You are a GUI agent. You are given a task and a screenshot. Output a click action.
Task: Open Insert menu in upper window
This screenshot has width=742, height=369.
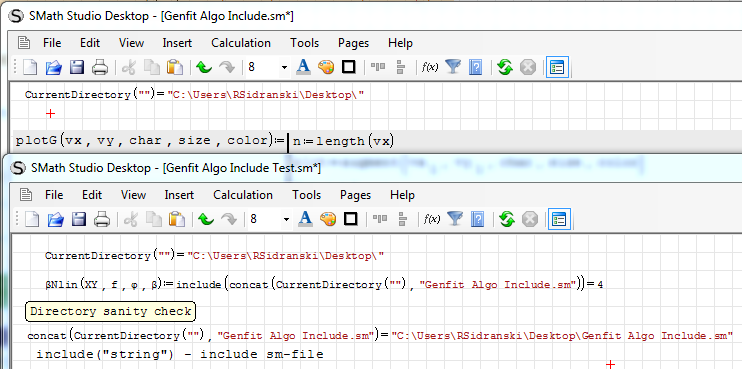click(x=177, y=43)
